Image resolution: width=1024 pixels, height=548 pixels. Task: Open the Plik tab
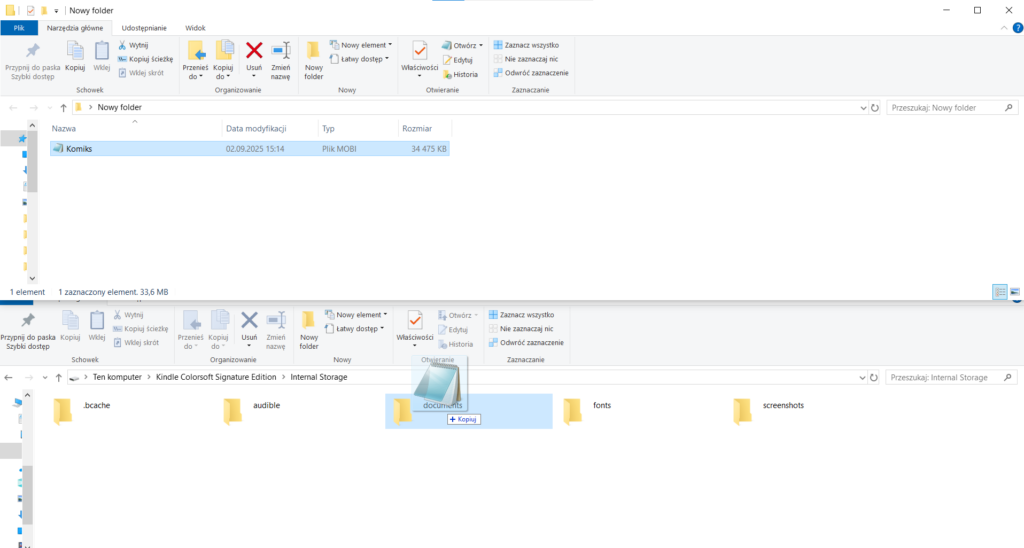pyautogui.click(x=19, y=28)
